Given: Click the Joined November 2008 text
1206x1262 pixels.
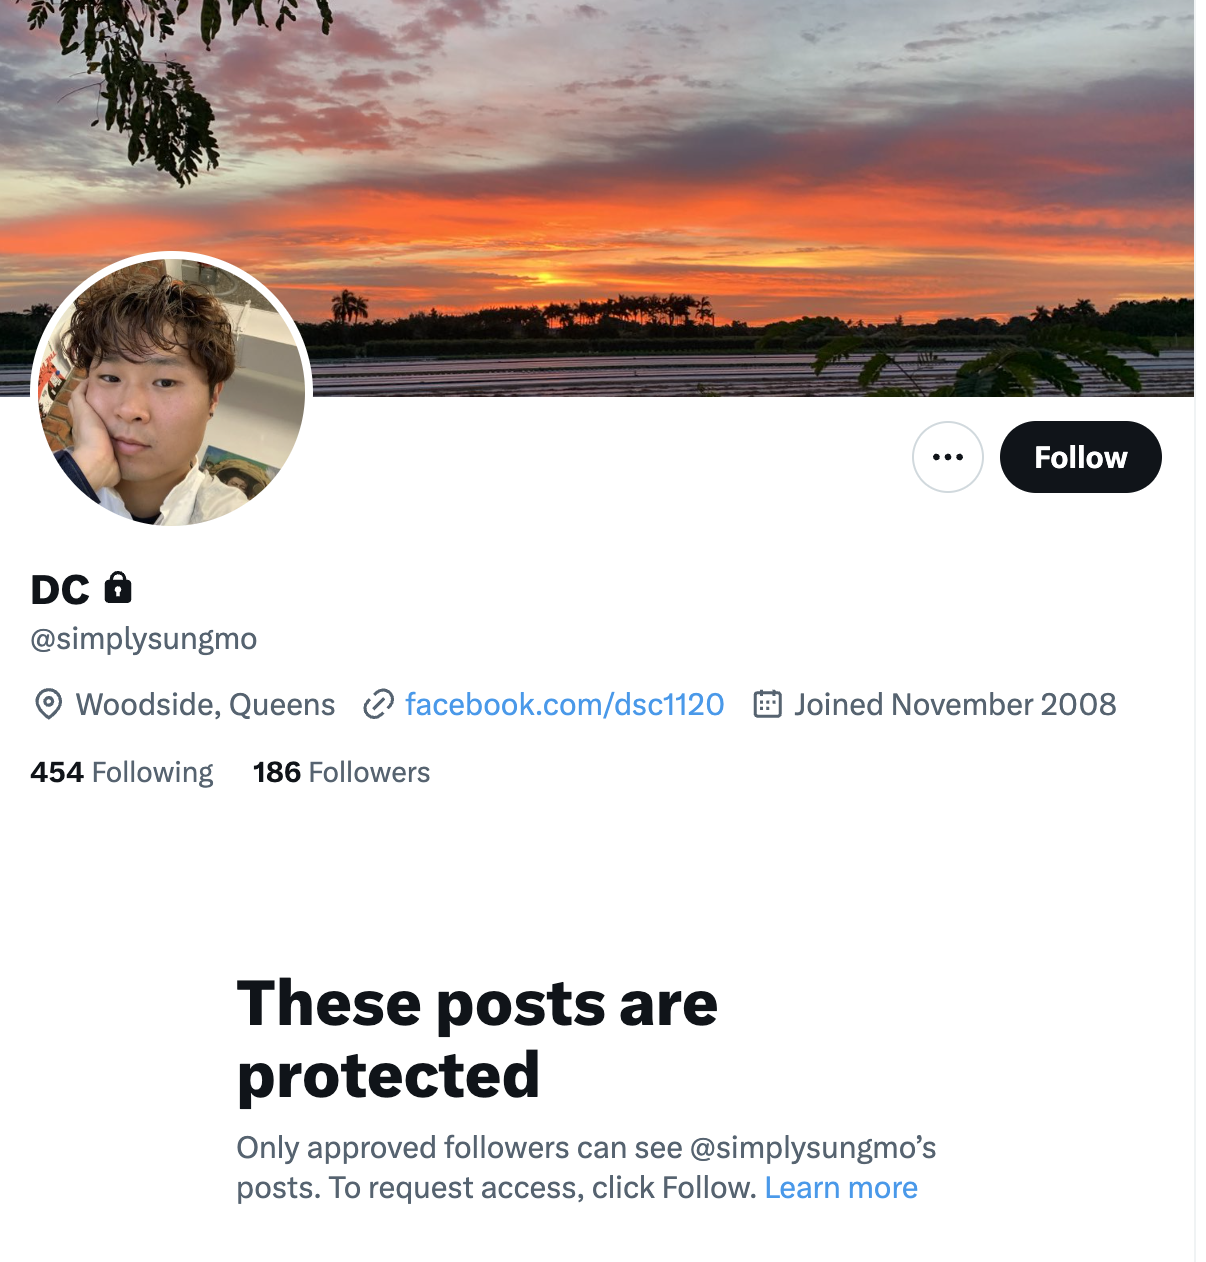Looking at the screenshot, I should (955, 704).
